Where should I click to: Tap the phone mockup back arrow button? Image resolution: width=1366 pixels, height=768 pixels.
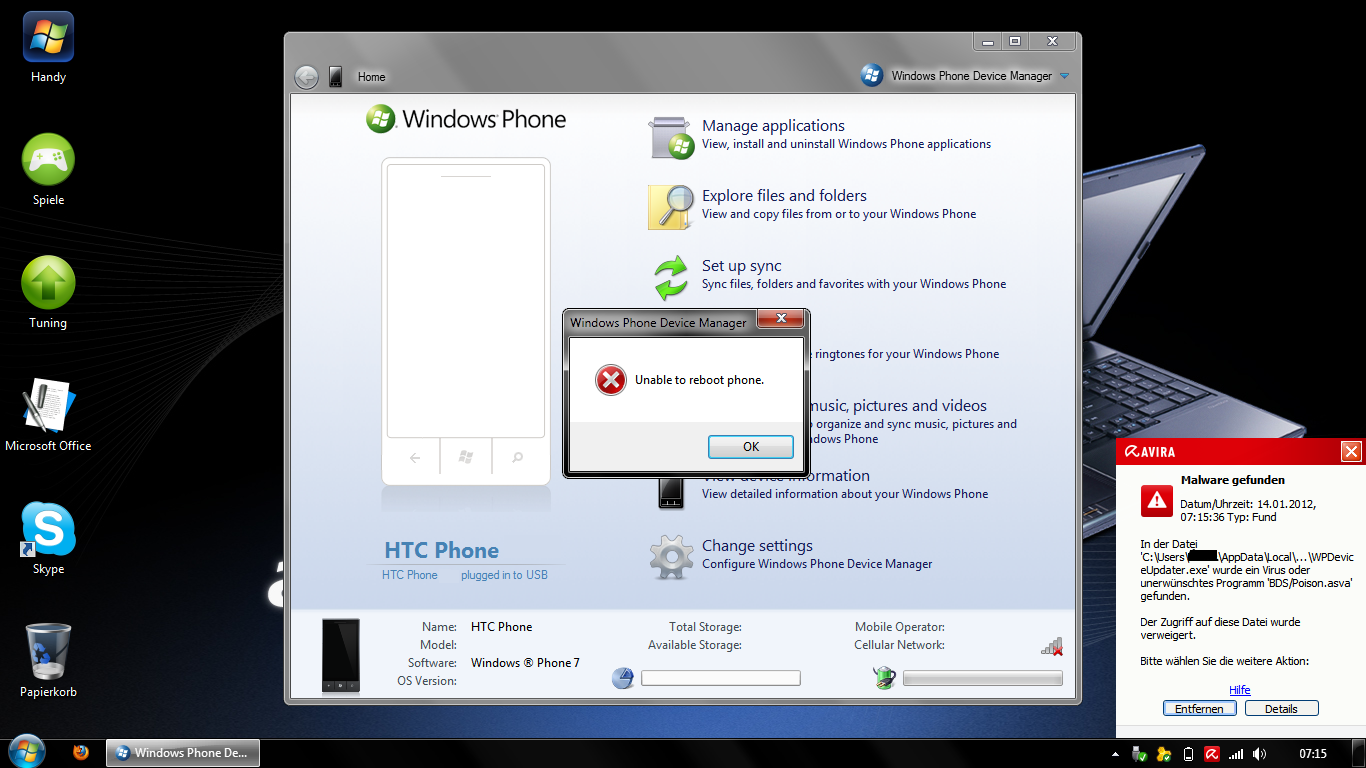415,457
